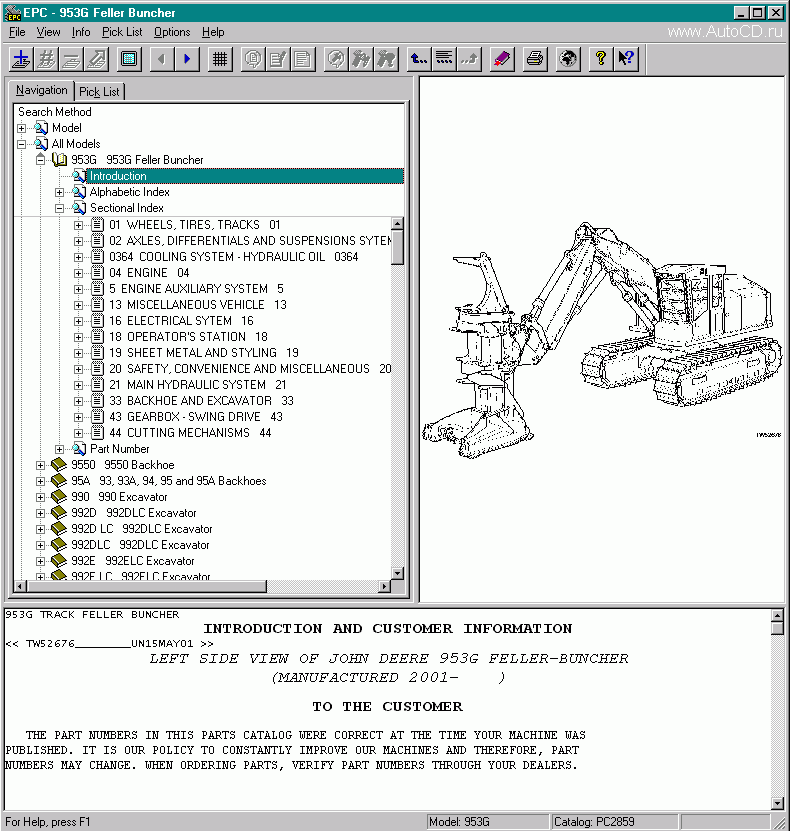Click the grid table toolbar icon

point(220,59)
